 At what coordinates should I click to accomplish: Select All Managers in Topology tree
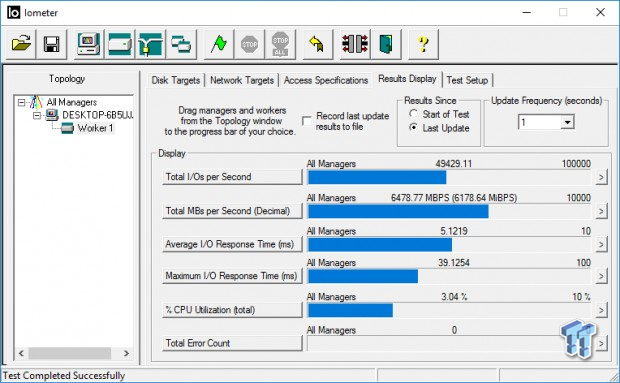[72, 102]
